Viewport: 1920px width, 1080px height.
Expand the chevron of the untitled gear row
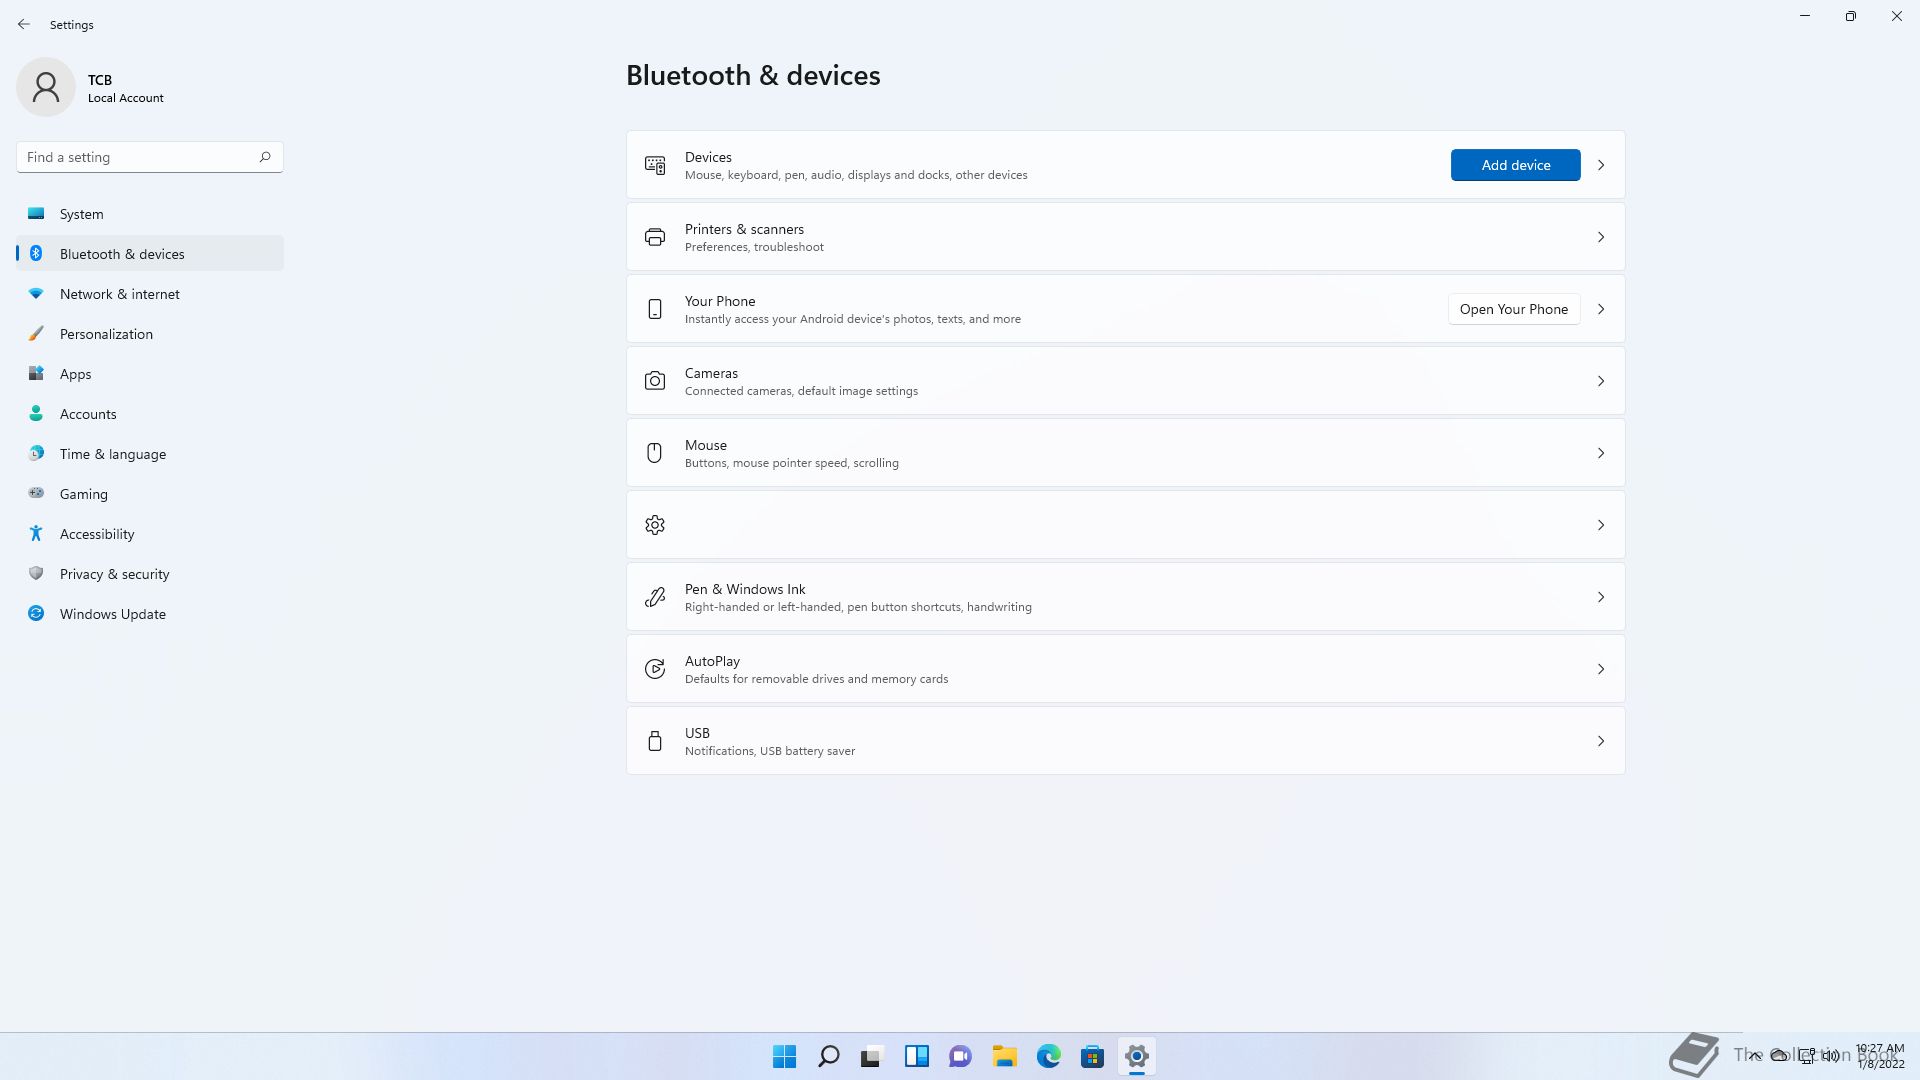(1601, 525)
